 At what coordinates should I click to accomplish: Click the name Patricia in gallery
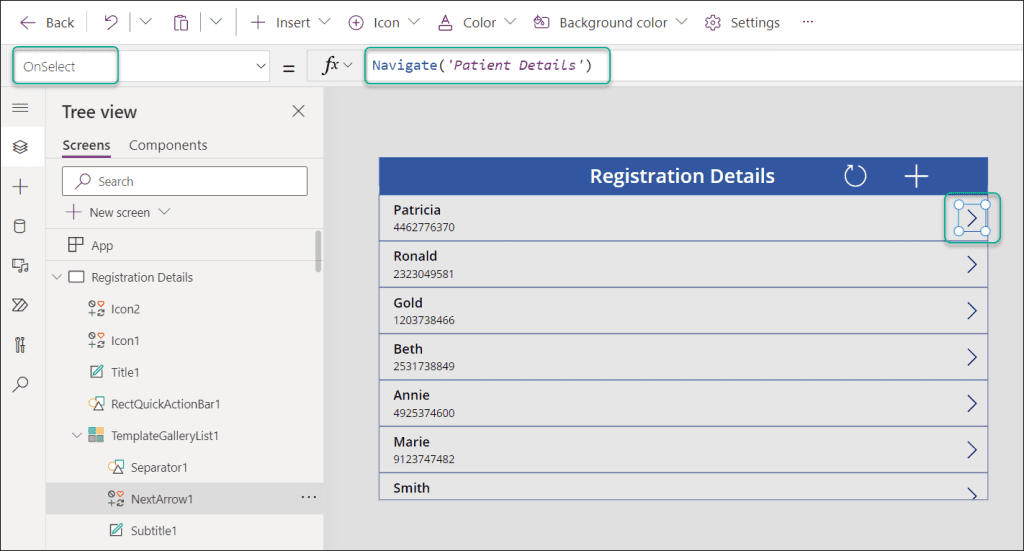tap(417, 210)
